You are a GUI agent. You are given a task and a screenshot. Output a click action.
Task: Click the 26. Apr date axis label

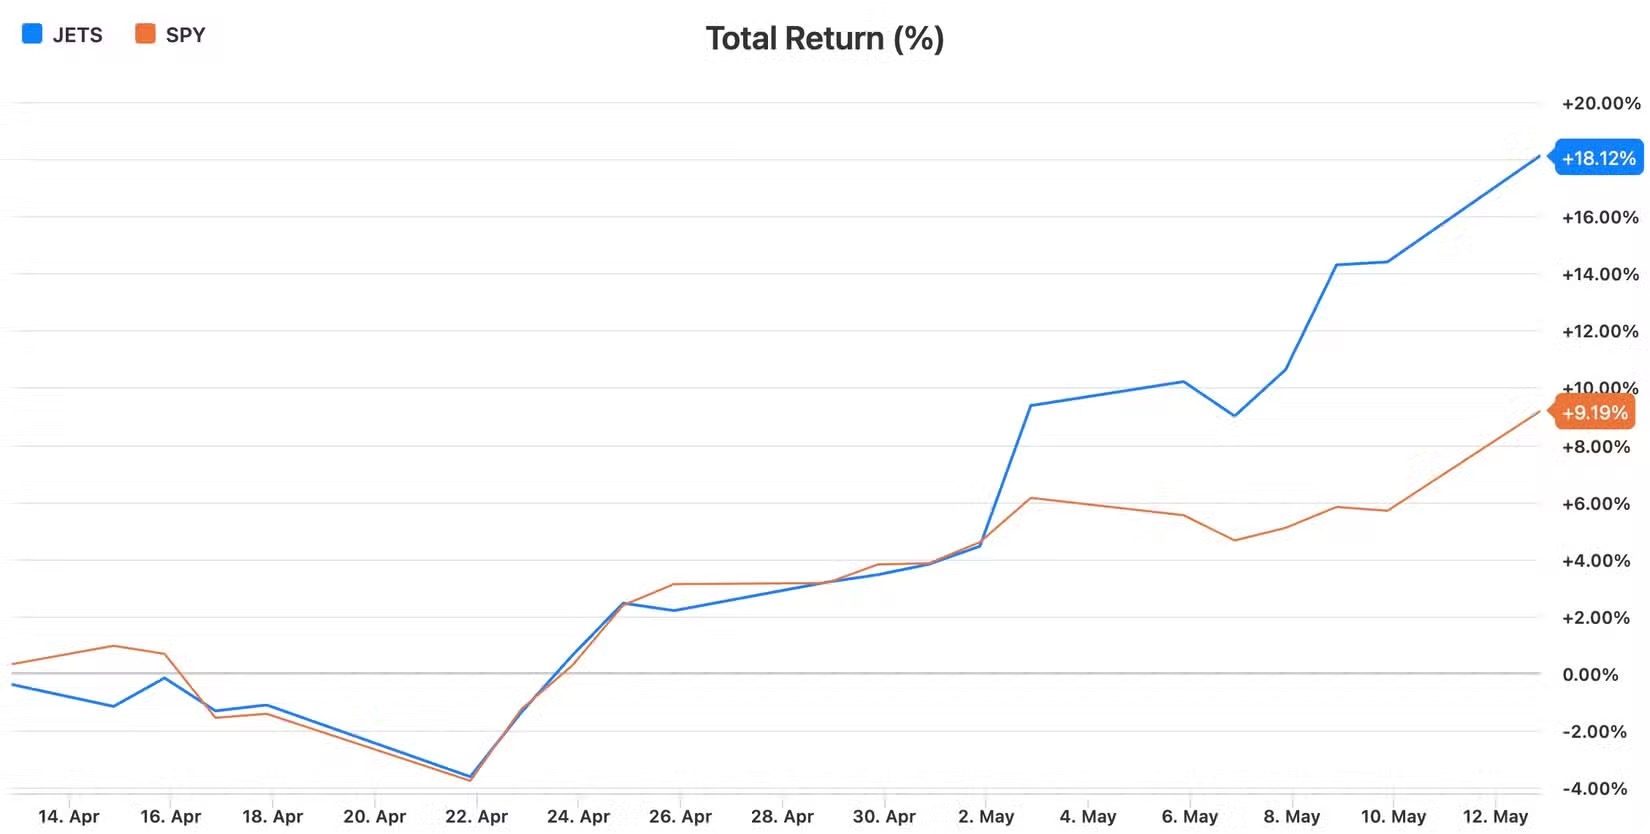[x=680, y=816]
